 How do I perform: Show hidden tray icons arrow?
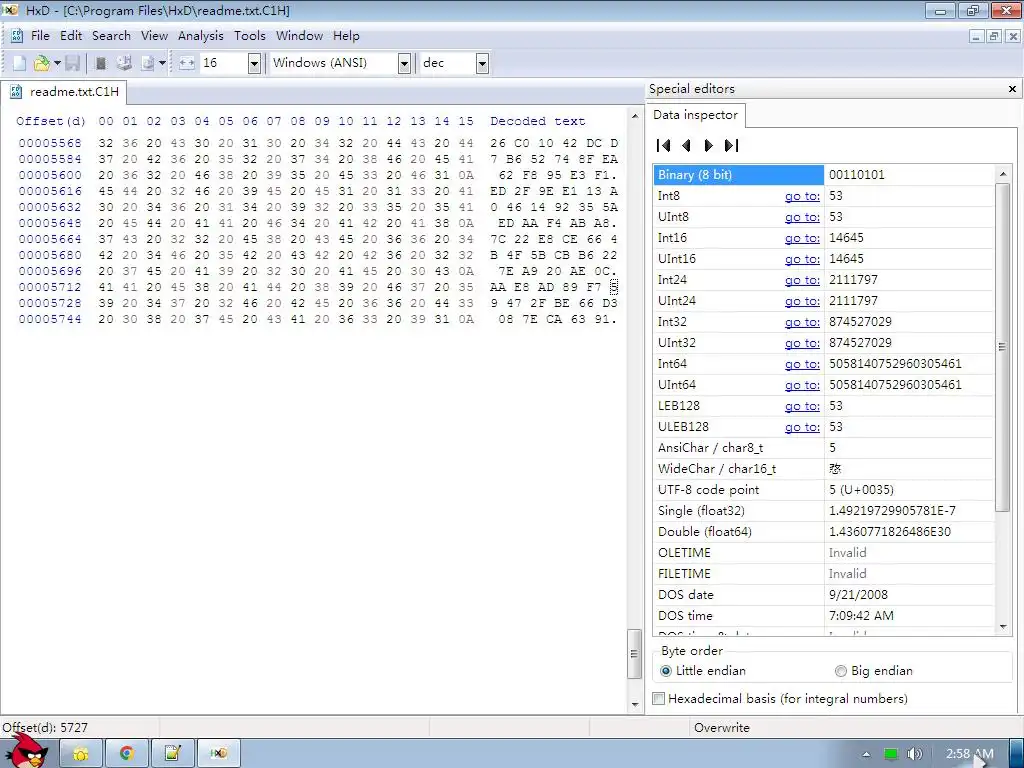[866, 754]
